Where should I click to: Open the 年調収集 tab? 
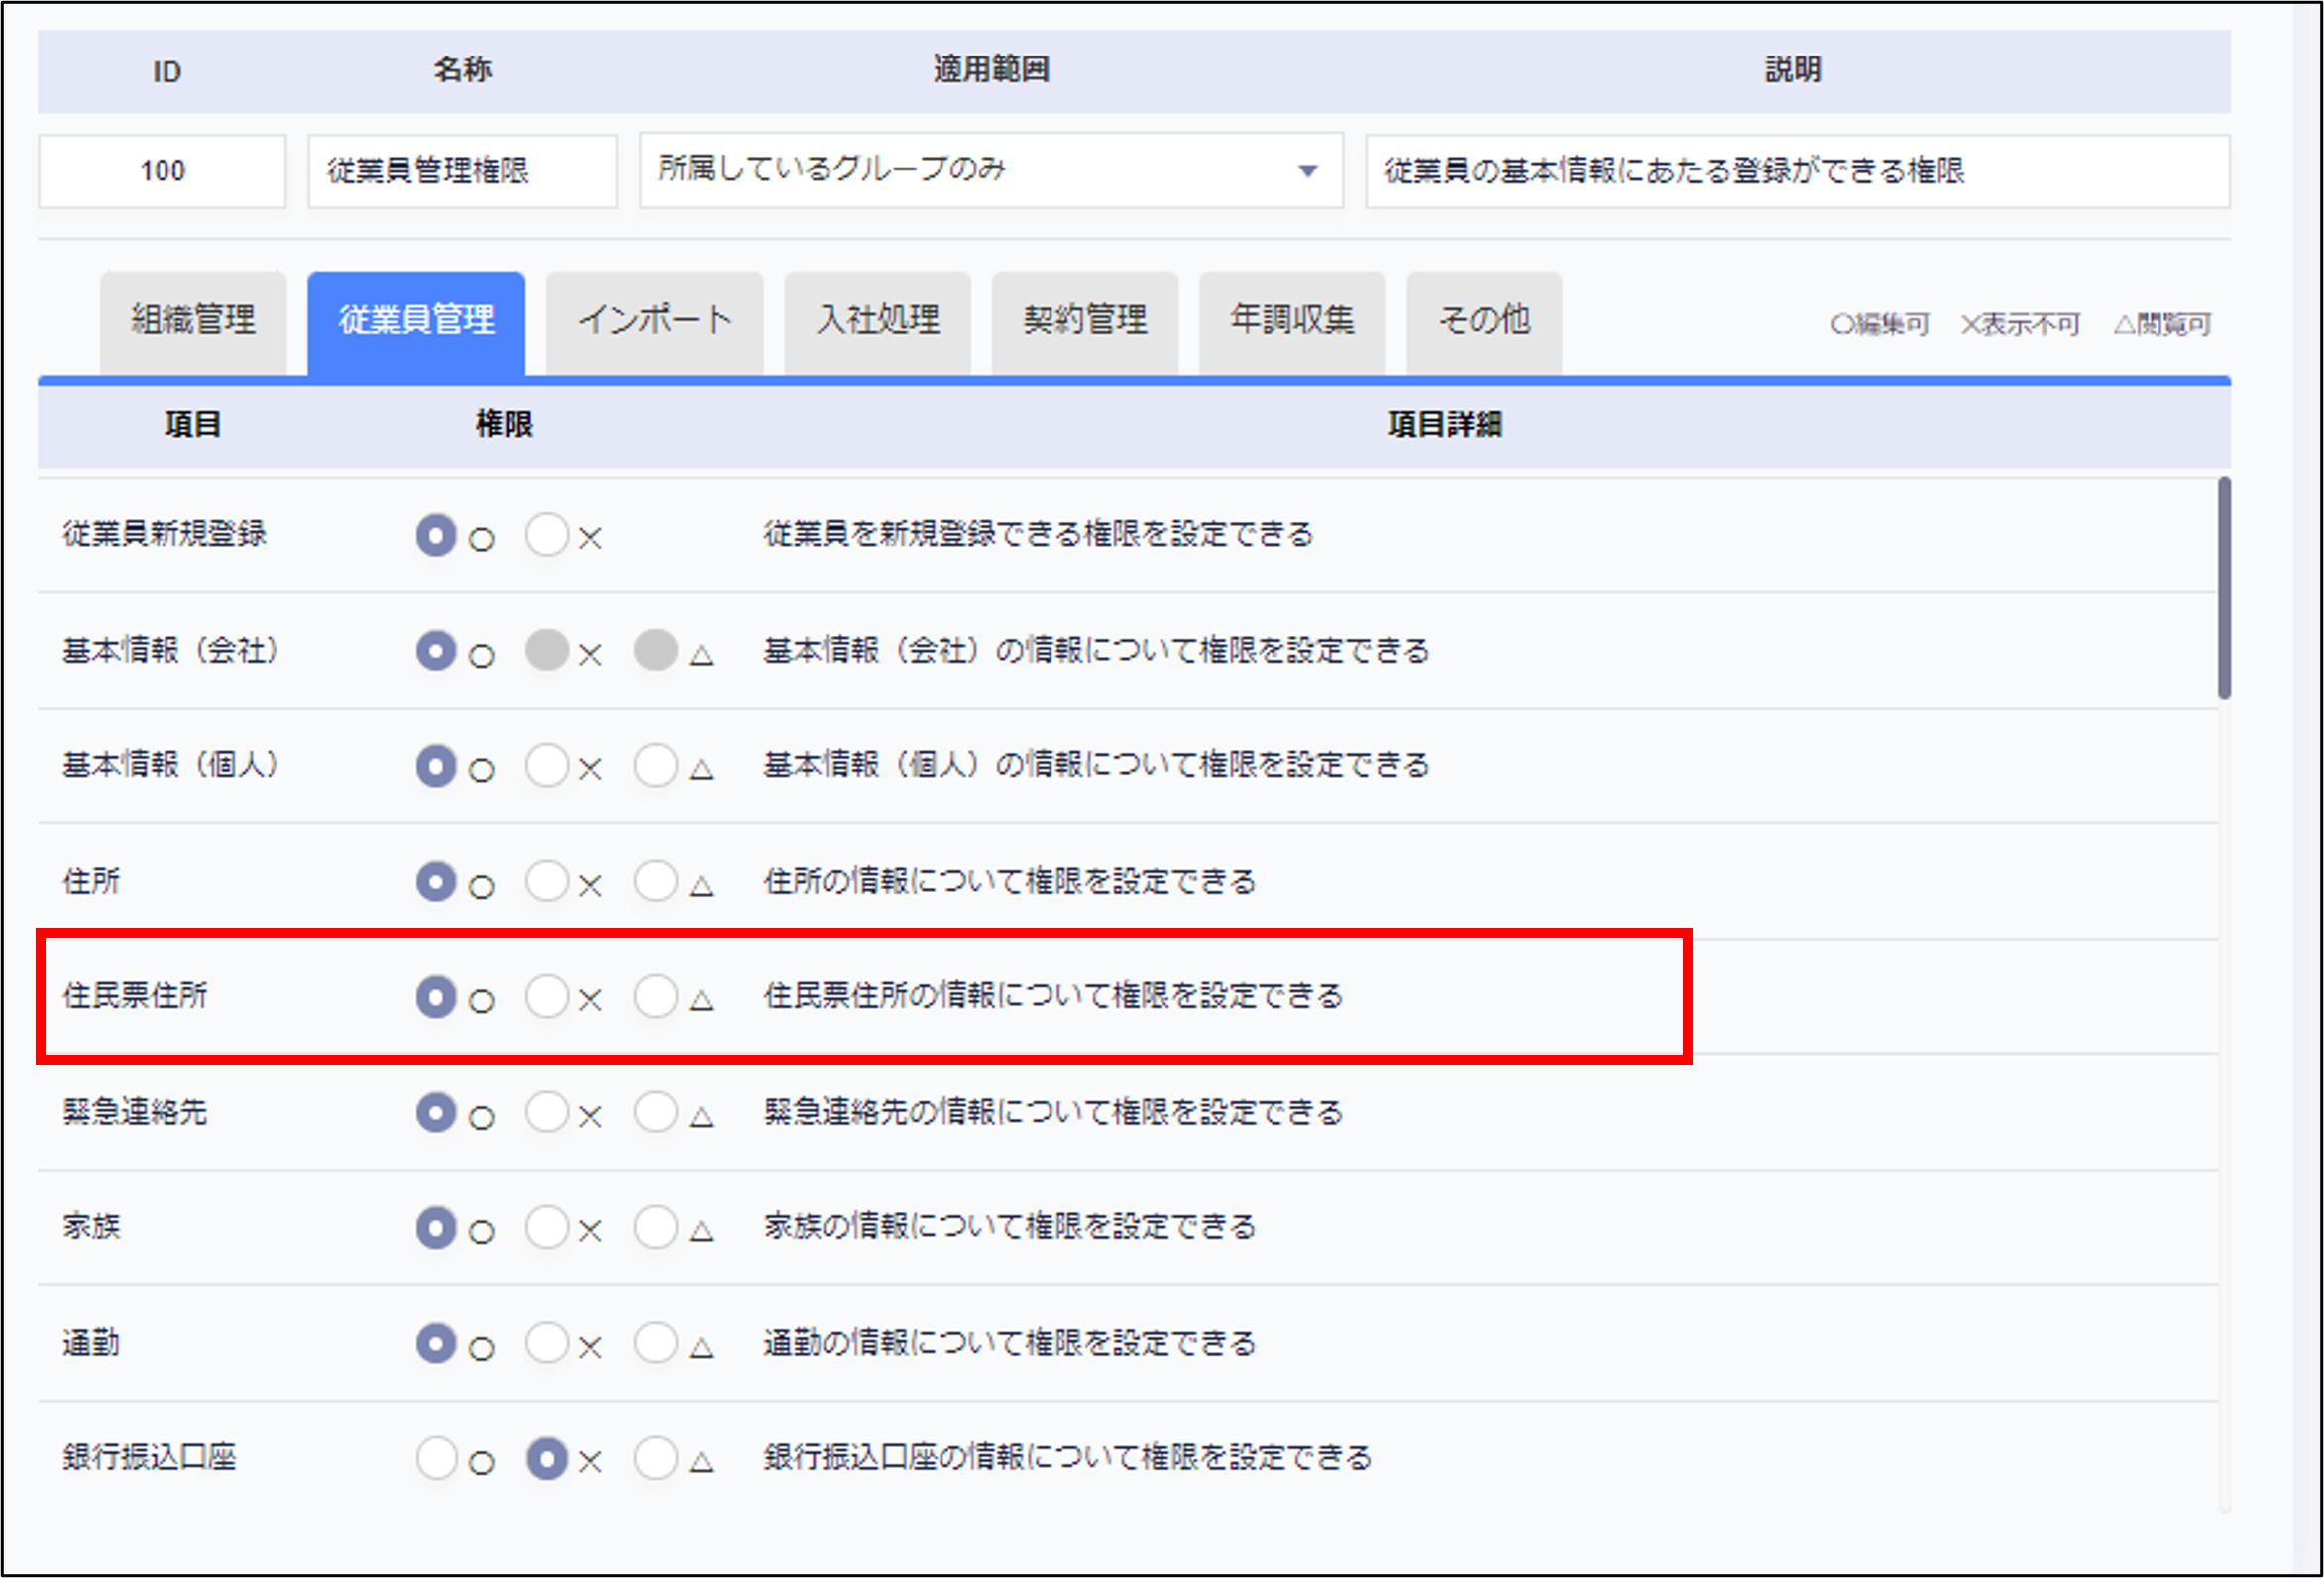[x=1292, y=322]
